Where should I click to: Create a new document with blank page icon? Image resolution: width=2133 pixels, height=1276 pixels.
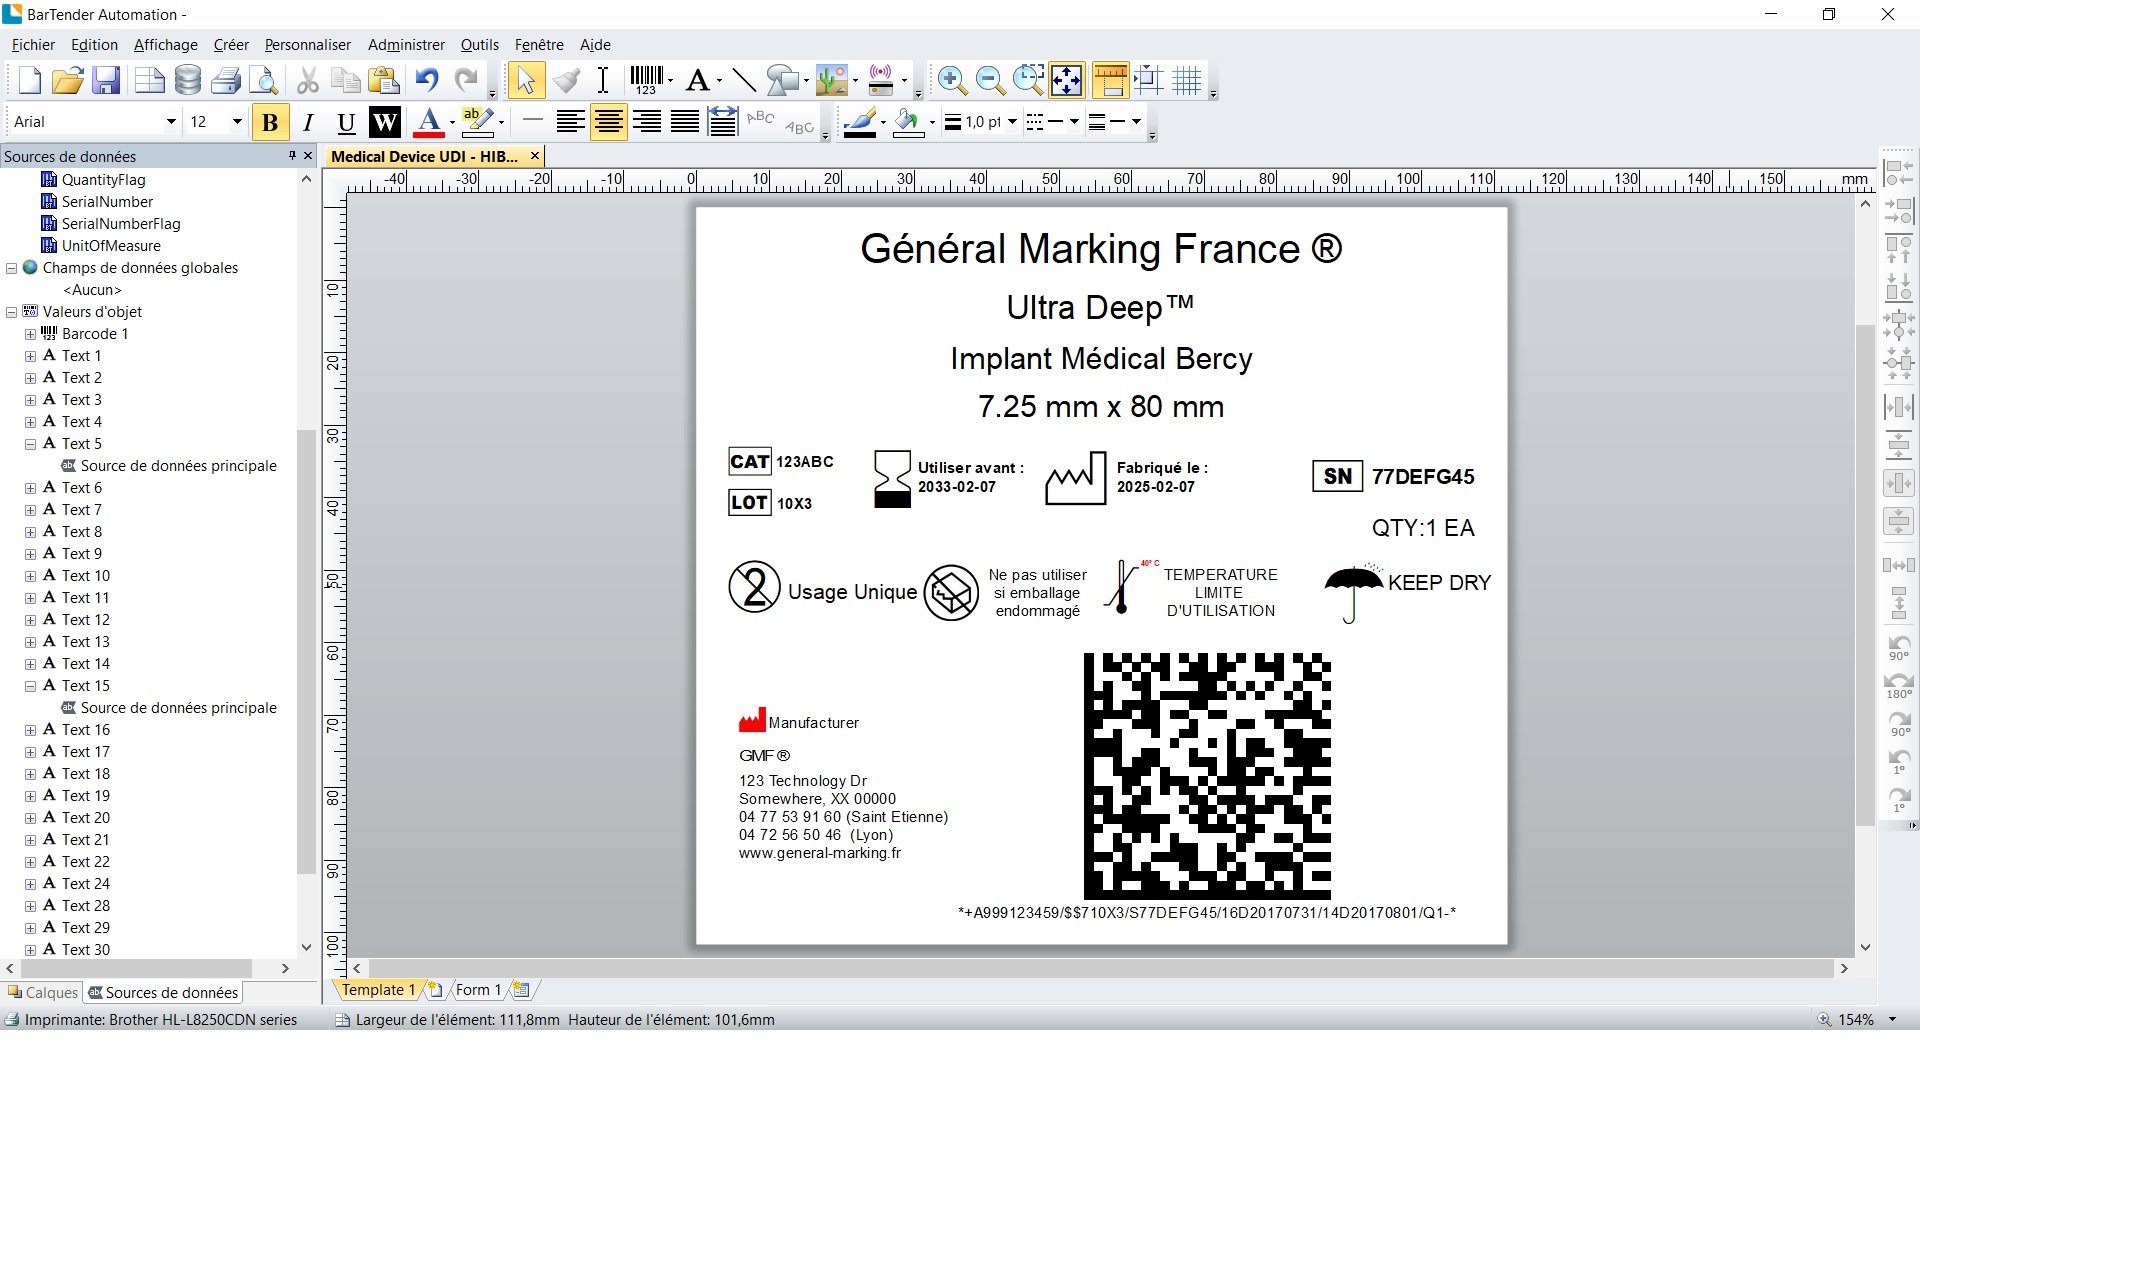[x=30, y=80]
